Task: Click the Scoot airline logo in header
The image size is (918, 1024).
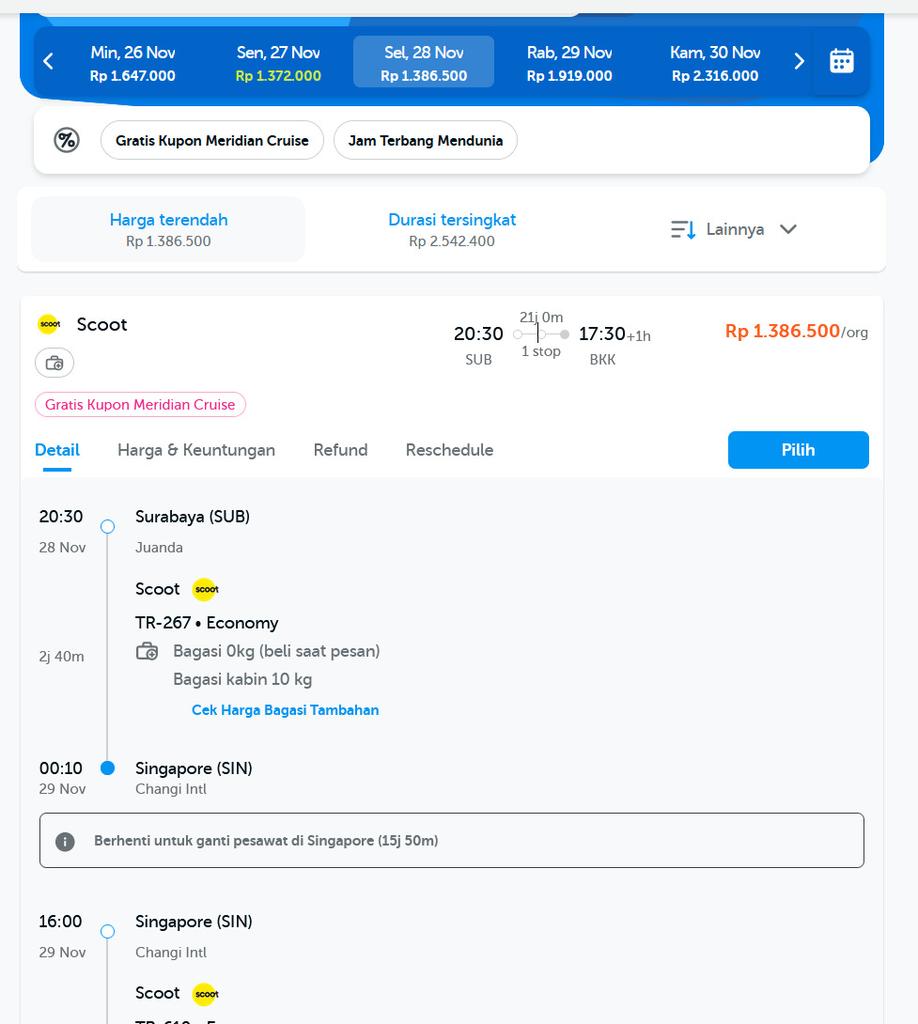Action: (50, 324)
